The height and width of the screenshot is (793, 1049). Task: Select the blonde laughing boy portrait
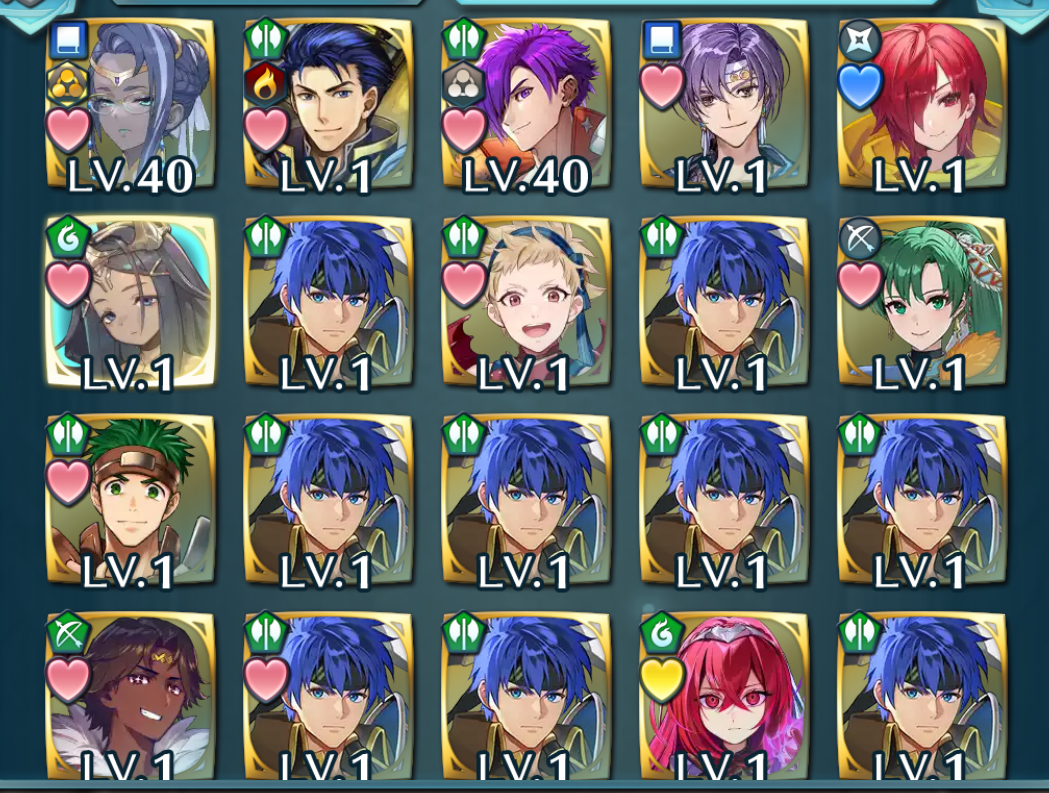tap(527, 302)
